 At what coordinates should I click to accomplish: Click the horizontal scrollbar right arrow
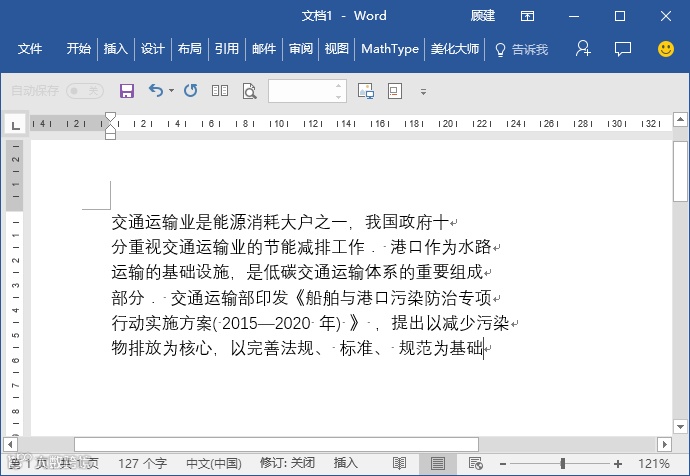(664, 444)
